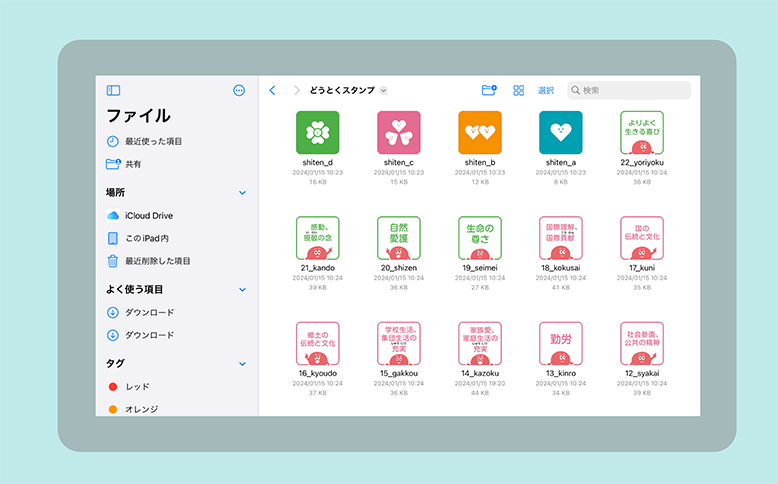Collapse the タグ section

coord(242,363)
